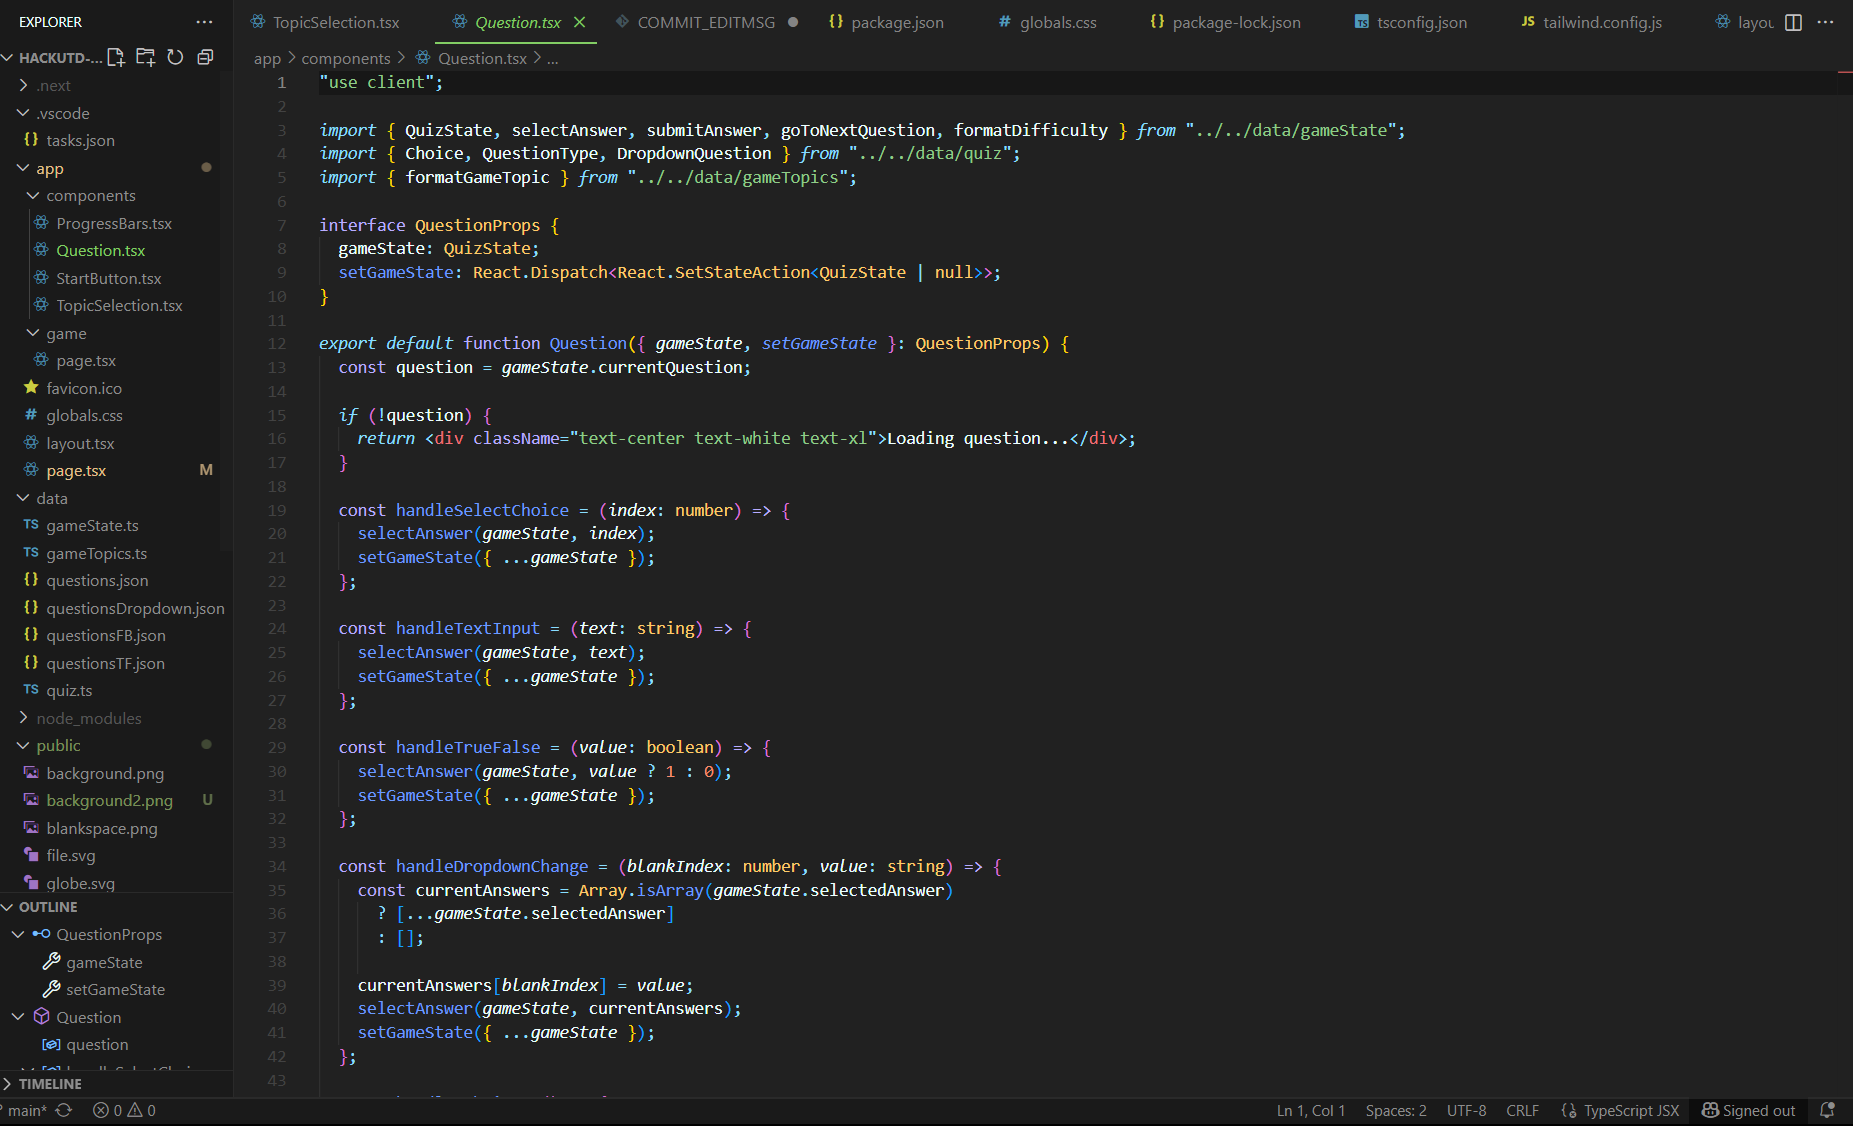The height and width of the screenshot is (1126, 1853).
Task: Click the sync changes icon beside main
Action: coord(64,1110)
